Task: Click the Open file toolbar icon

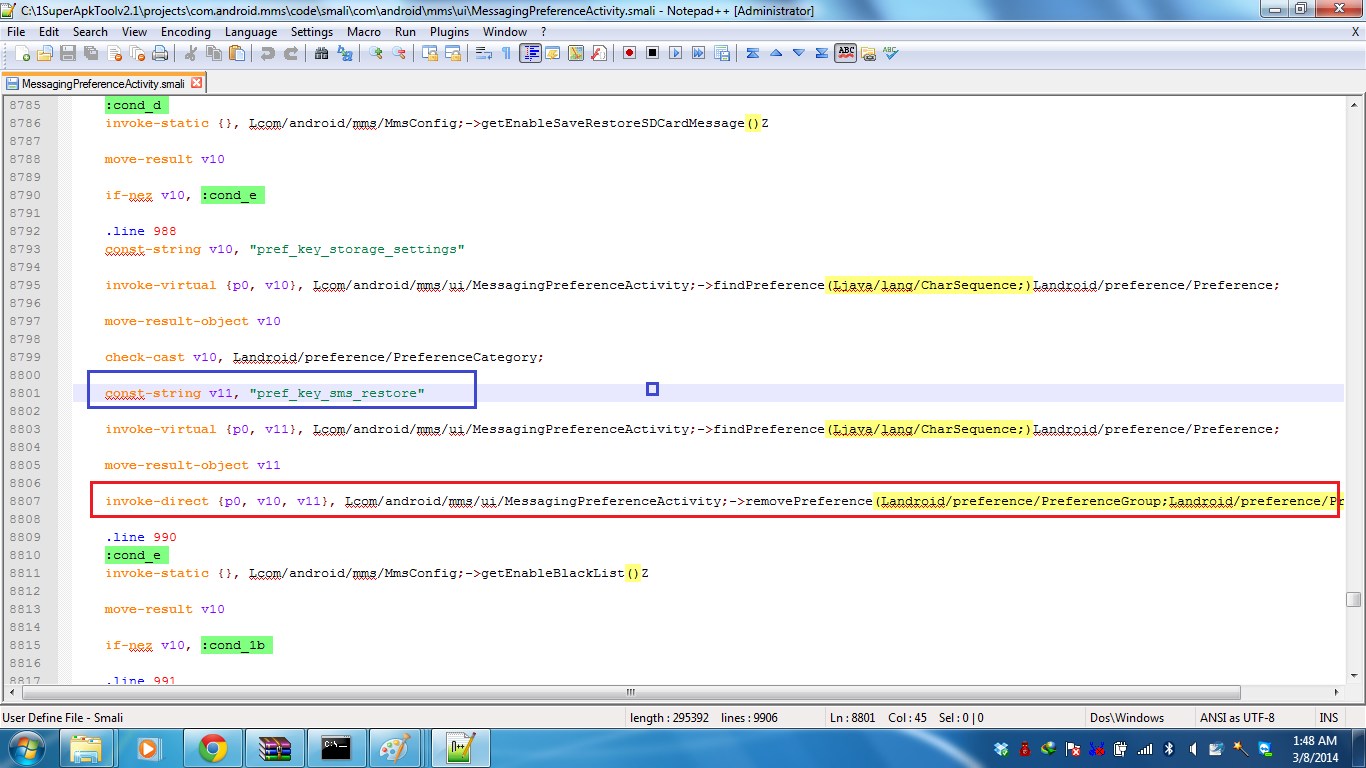Action: pos(45,53)
